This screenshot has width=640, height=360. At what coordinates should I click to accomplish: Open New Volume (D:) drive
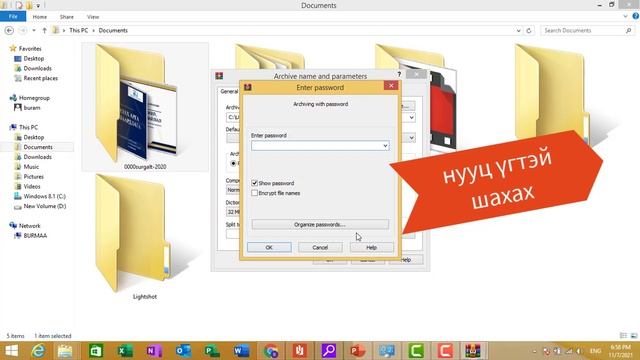point(44,206)
